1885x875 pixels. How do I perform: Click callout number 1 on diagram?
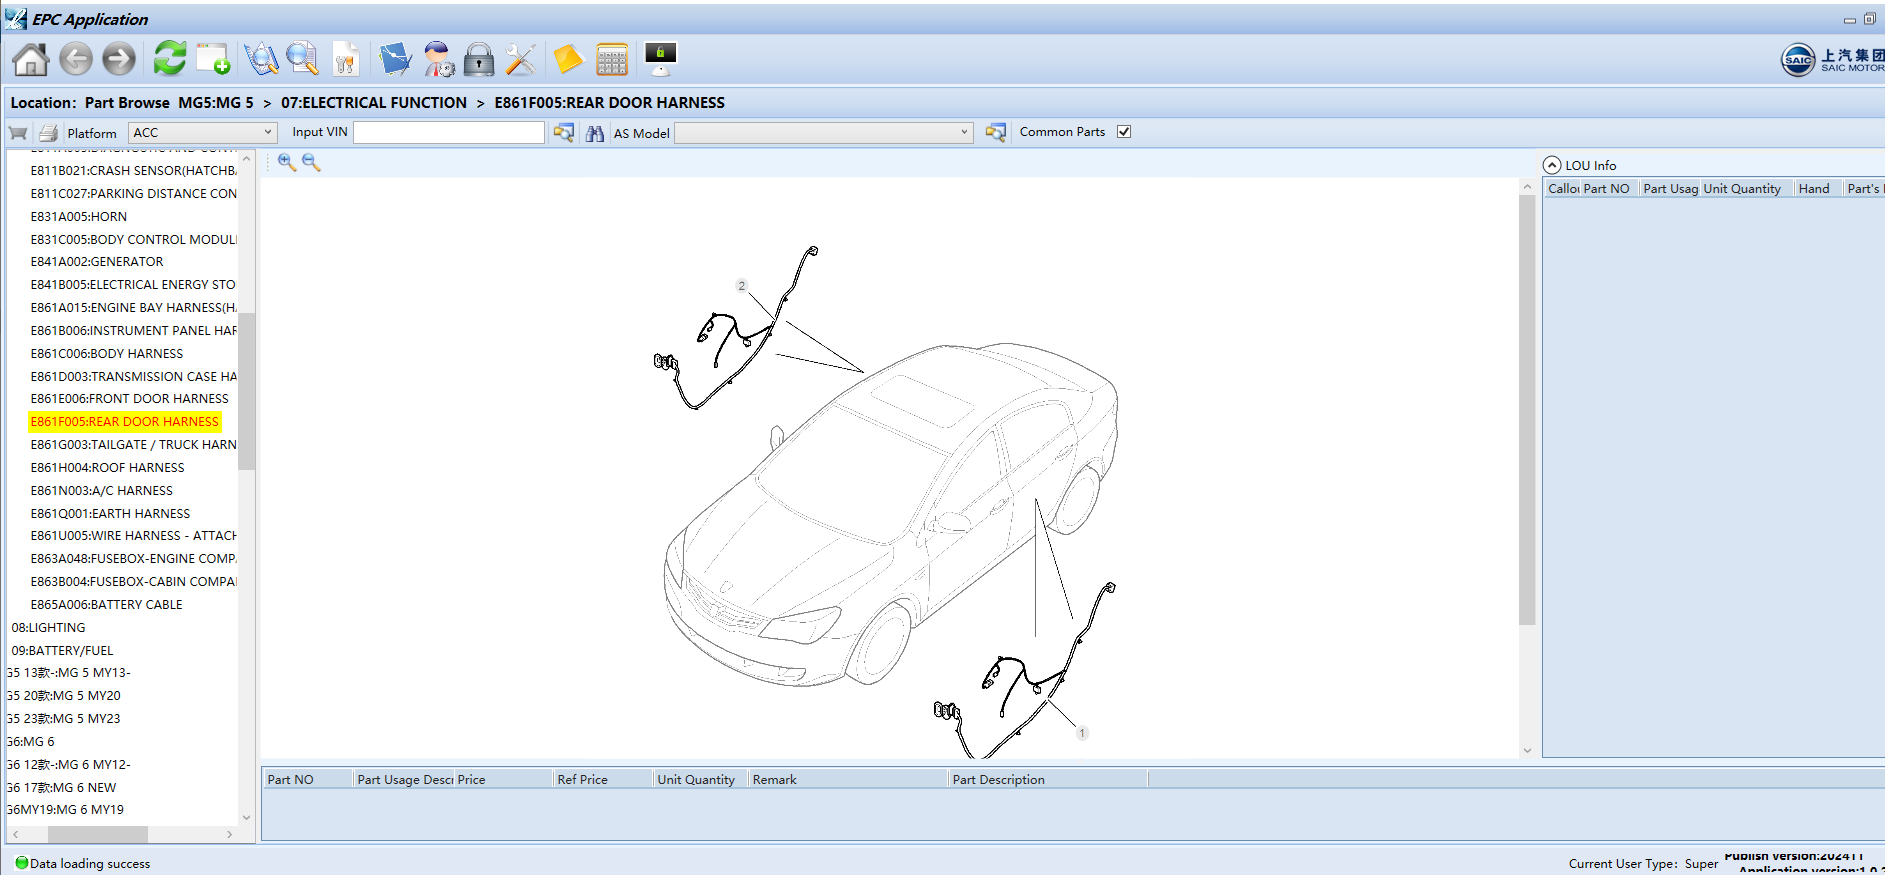pos(1082,733)
